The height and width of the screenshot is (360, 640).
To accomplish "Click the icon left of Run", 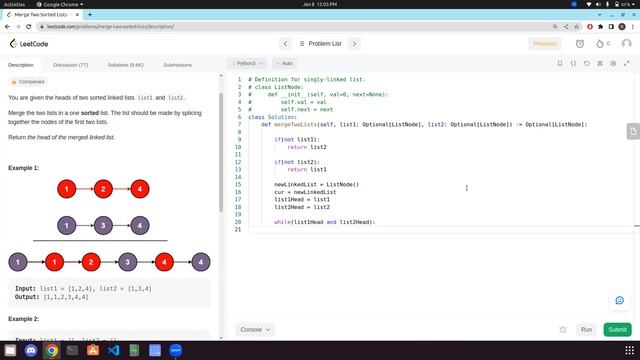I will click(x=563, y=329).
